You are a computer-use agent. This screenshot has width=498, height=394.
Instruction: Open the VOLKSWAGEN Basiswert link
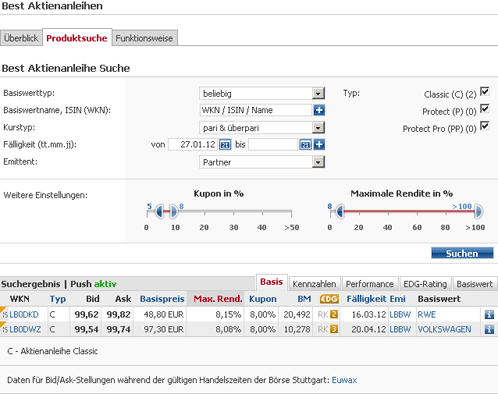(x=444, y=329)
